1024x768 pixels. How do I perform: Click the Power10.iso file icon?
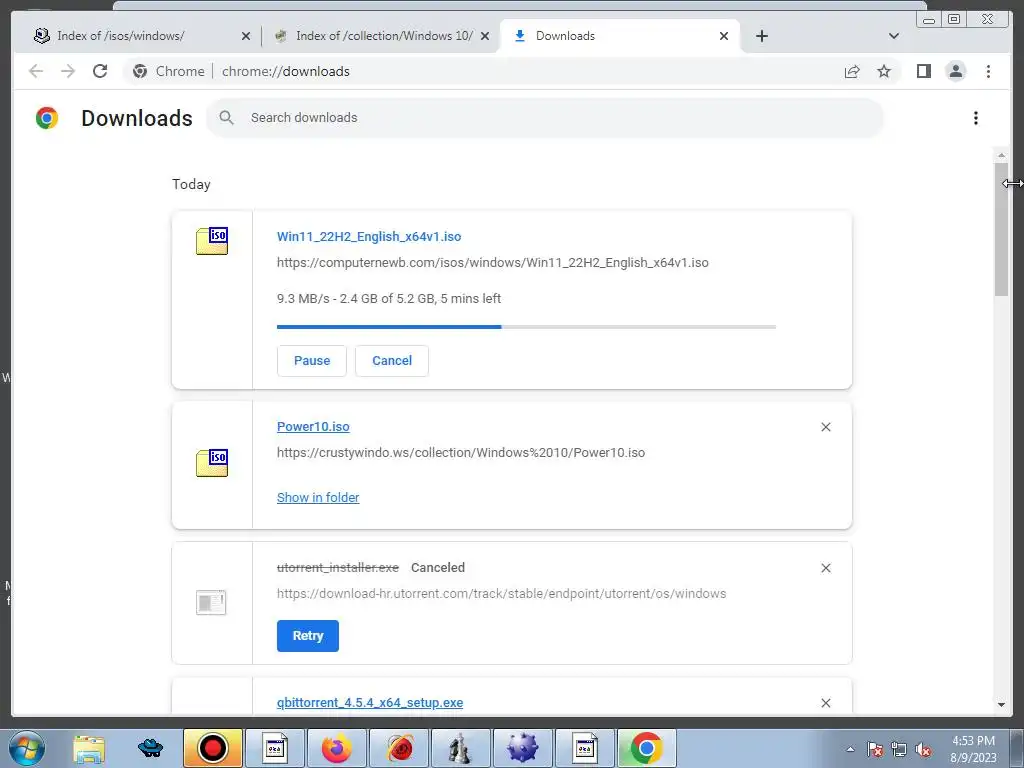pos(212,463)
